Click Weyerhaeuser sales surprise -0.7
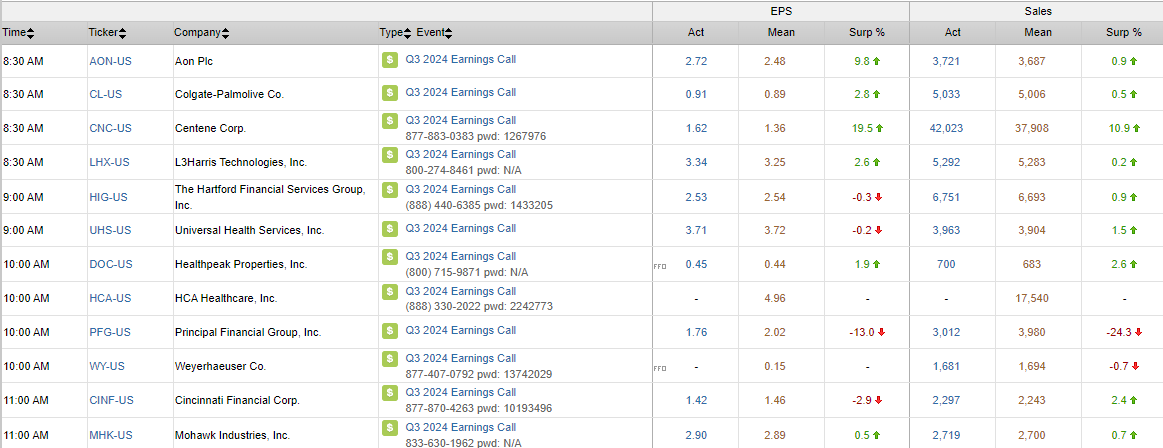The image size is (1163, 448). point(1120,366)
